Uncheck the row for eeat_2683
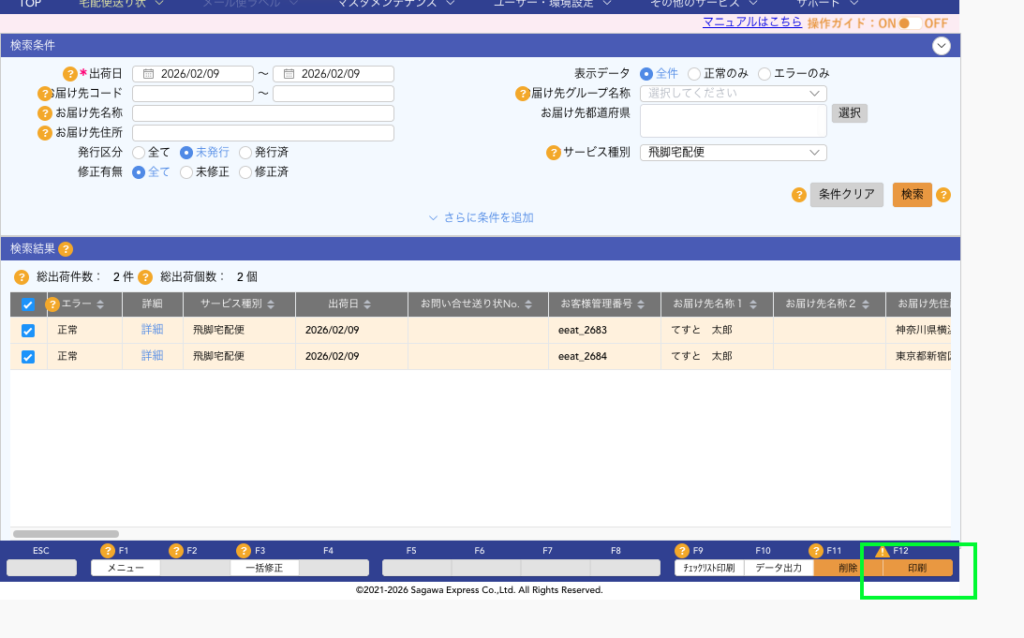The width and height of the screenshot is (1024, 638). click(x=28, y=330)
